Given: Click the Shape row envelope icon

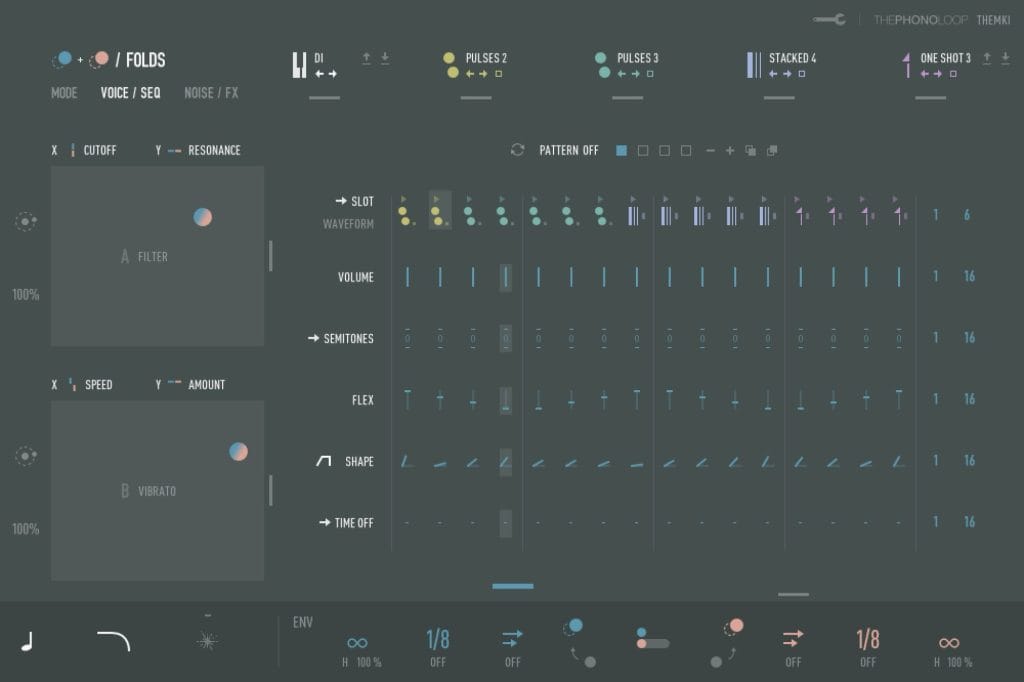Looking at the screenshot, I should point(323,461).
